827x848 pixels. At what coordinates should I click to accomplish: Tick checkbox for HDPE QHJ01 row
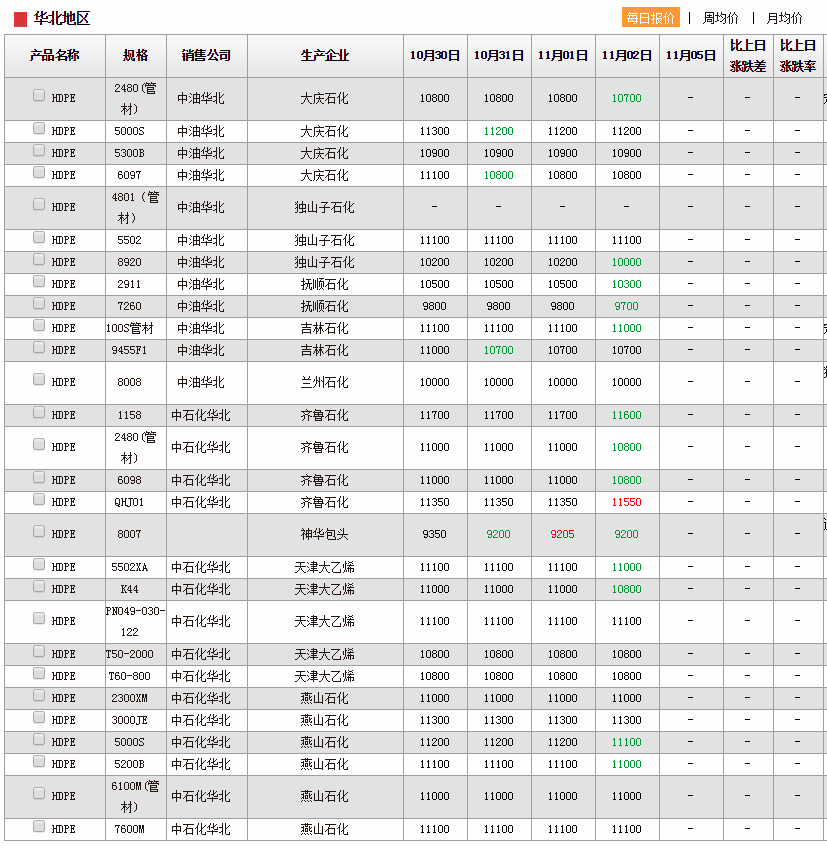(39, 499)
